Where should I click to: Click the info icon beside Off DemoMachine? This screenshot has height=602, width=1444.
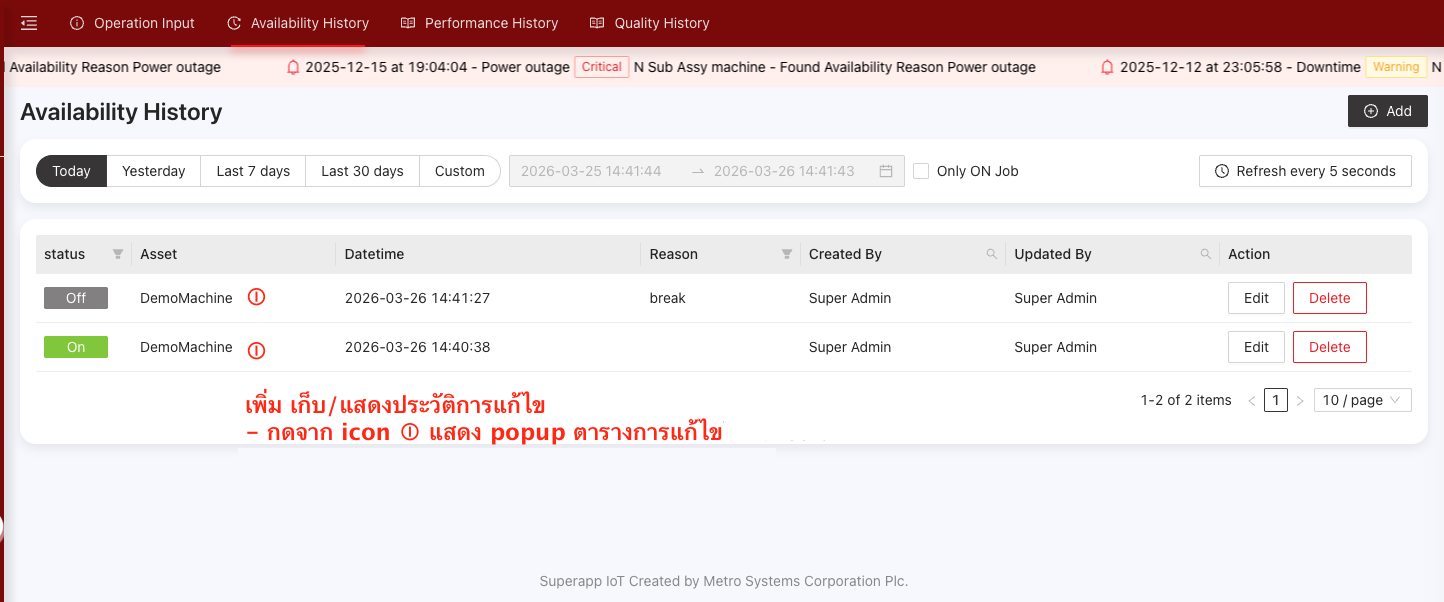(x=256, y=298)
